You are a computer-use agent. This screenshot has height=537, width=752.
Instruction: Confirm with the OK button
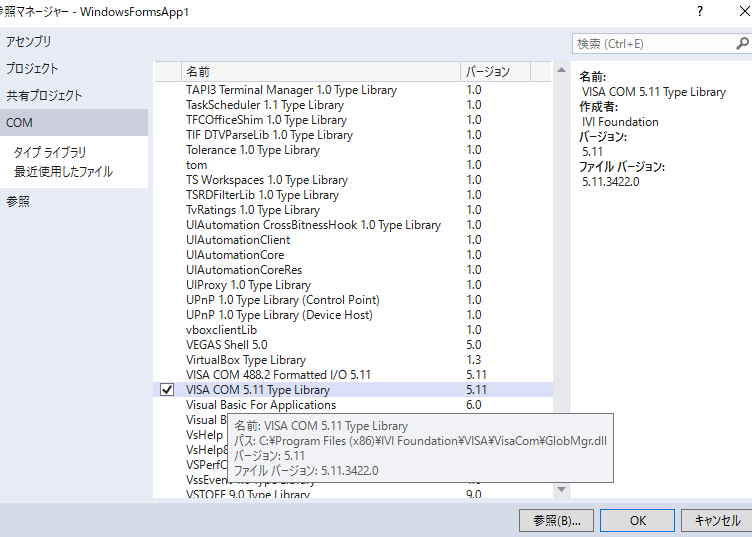tap(637, 521)
